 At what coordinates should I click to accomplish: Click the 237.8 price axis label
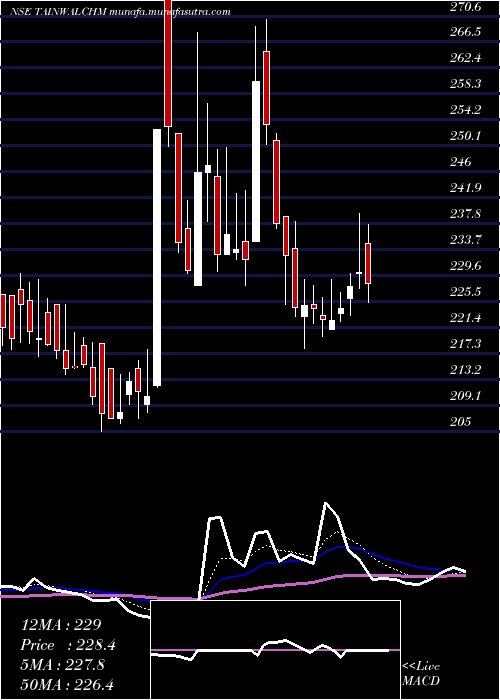point(465,214)
